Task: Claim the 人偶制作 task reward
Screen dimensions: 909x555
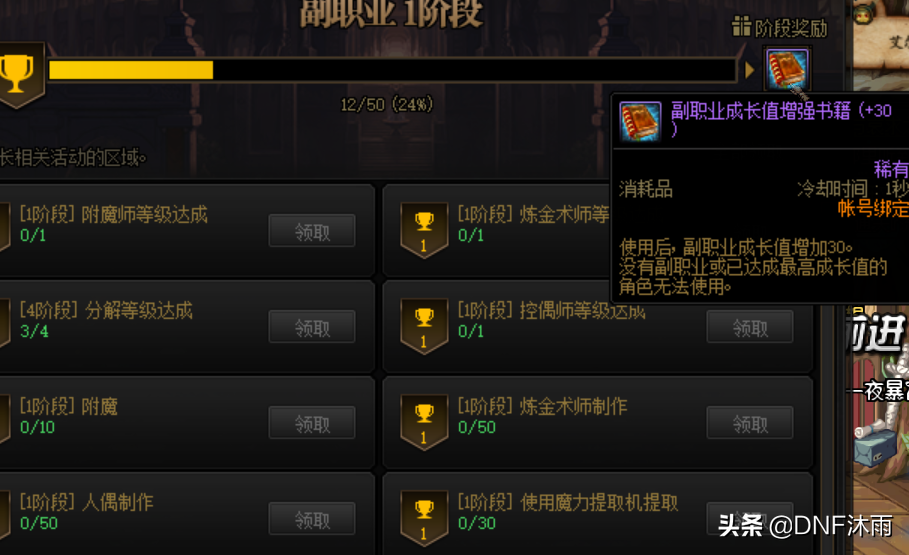Action: (312, 518)
